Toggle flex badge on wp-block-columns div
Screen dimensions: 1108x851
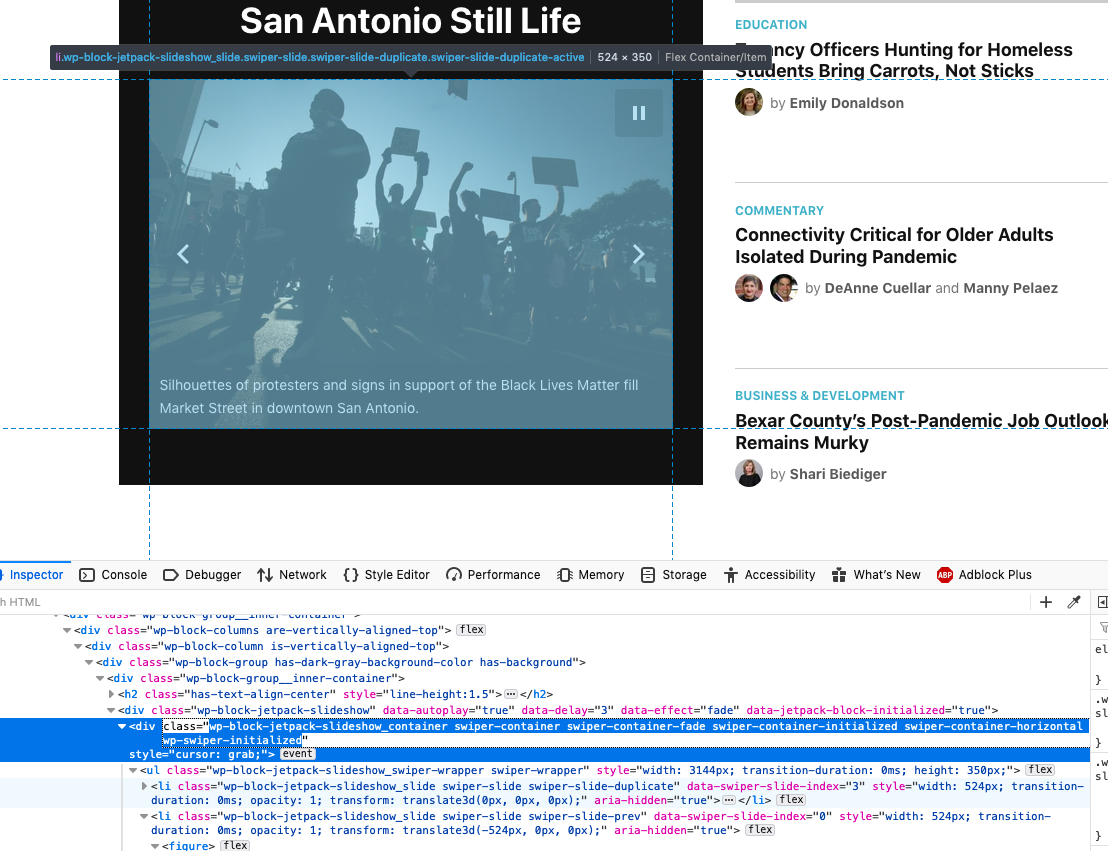pyautogui.click(x=471, y=630)
